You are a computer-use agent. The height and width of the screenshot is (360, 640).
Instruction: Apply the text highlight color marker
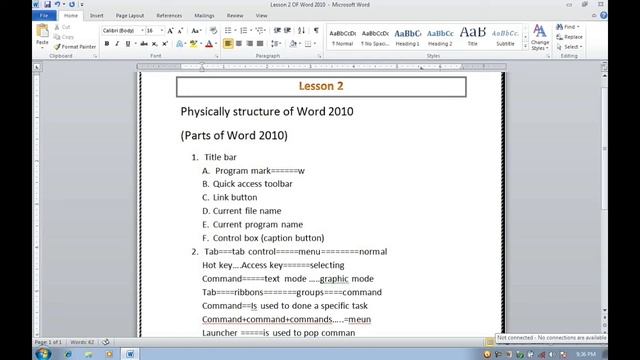click(193, 44)
